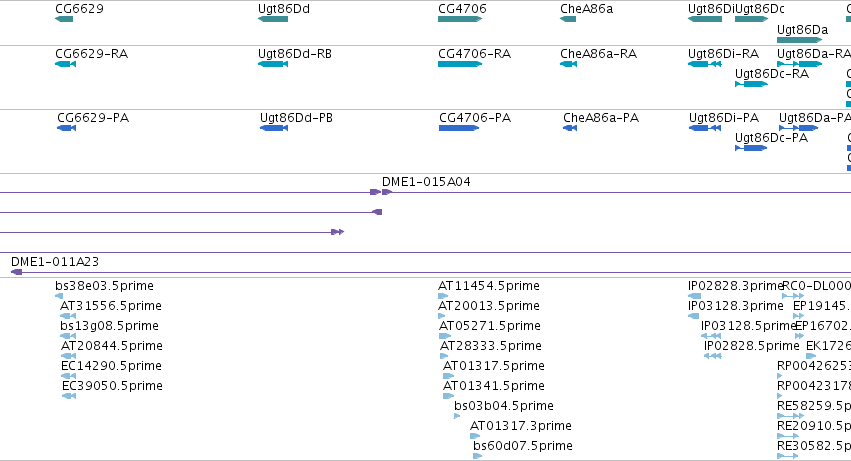Click the DME1-011A23 feature label
Image resolution: width=851 pixels, height=461 pixels.
[x=55, y=262]
